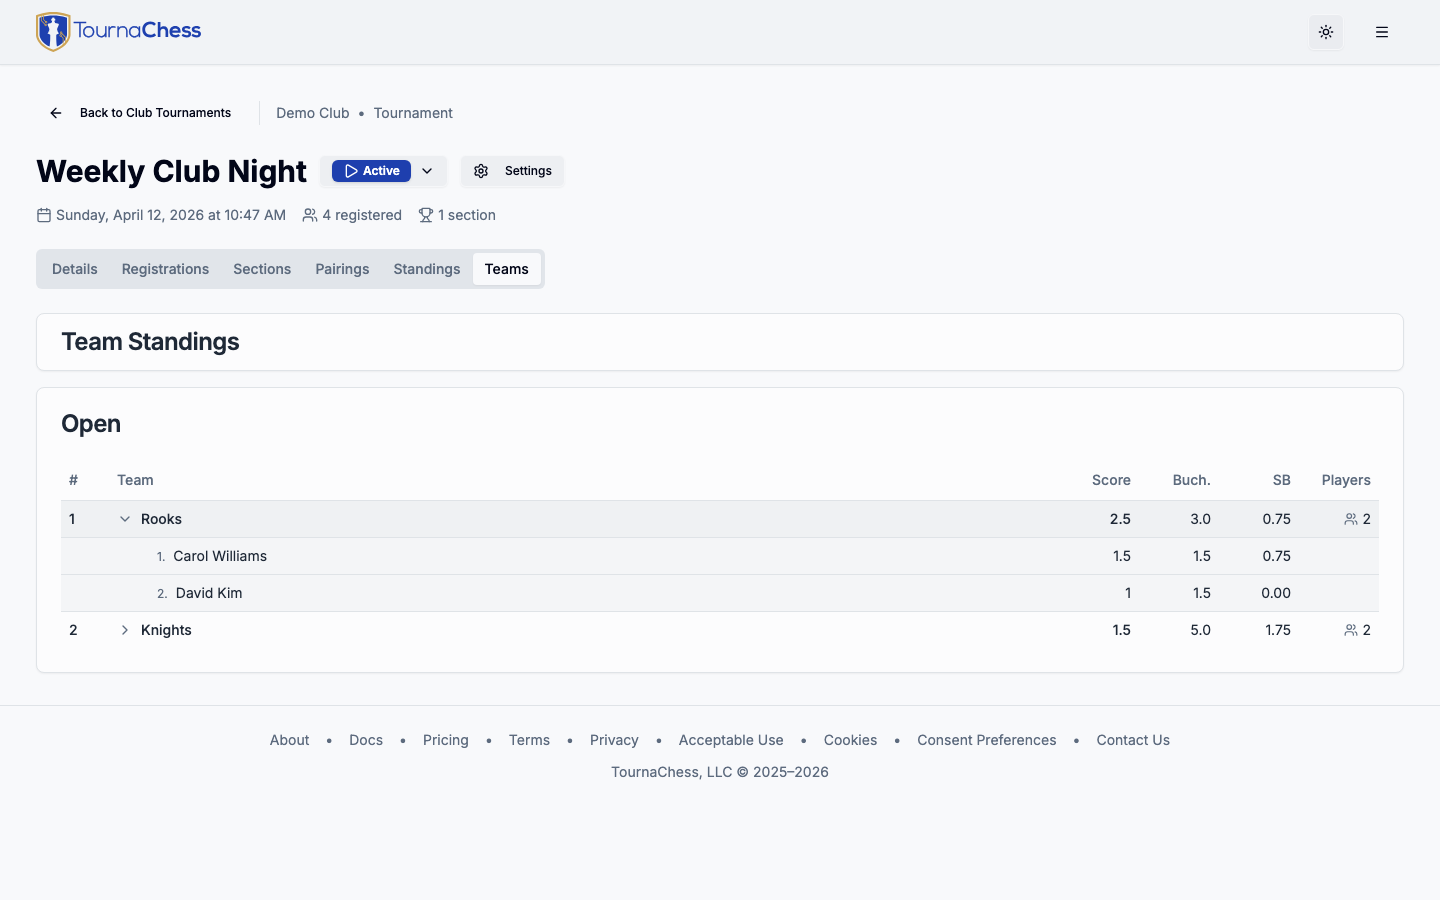The height and width of the screenshot is (900, 1440).
Task: Click the players icon in Knights row
Action: point(1351,630)
